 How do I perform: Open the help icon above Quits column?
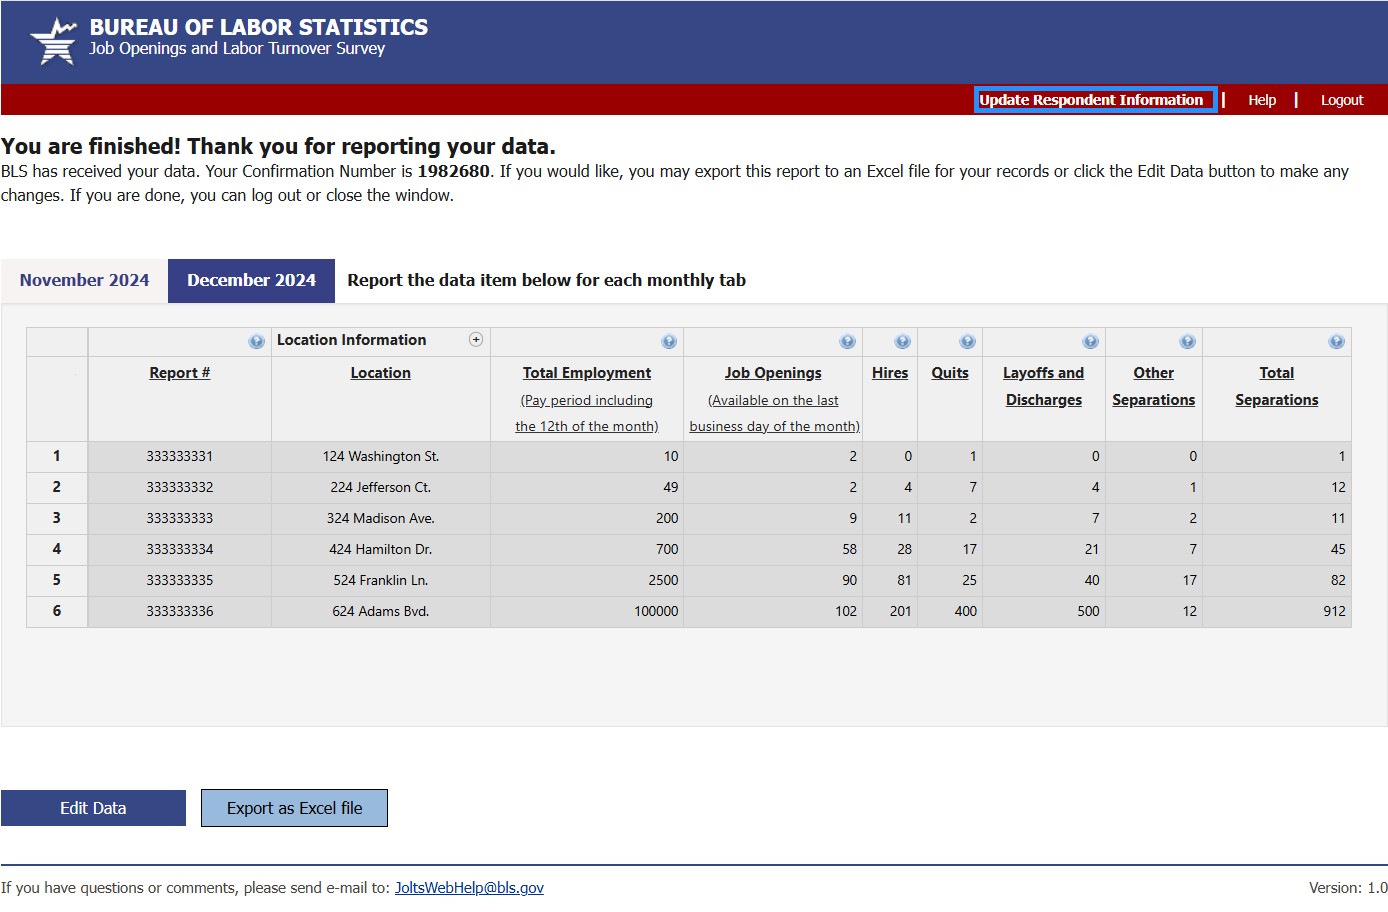[x=967, y=342]
